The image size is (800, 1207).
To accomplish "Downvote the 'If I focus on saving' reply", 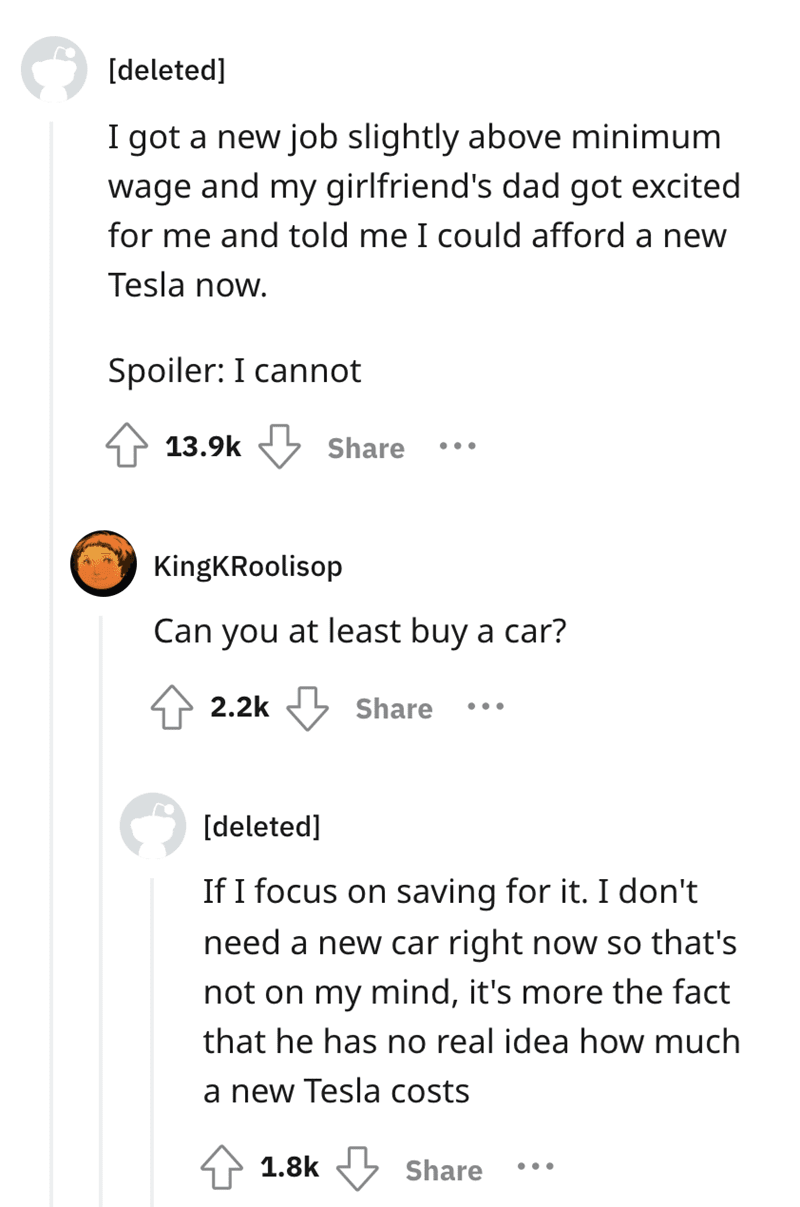I will (x=357, y=1170).
